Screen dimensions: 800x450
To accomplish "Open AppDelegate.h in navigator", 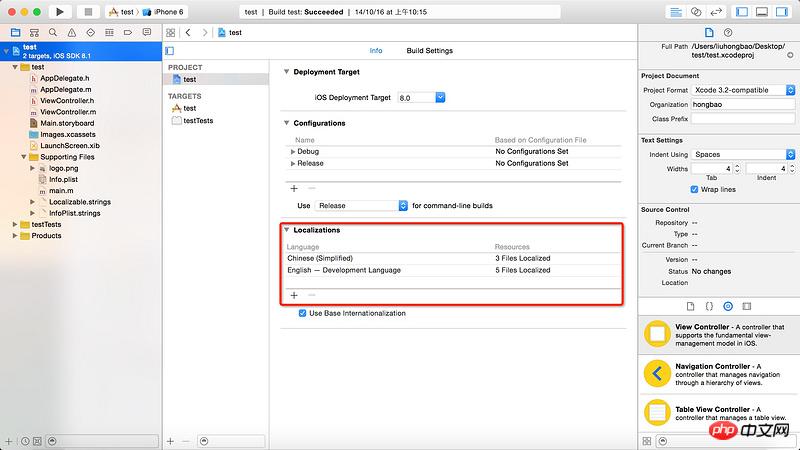I will pyautogui.click(x=64, y=78).
